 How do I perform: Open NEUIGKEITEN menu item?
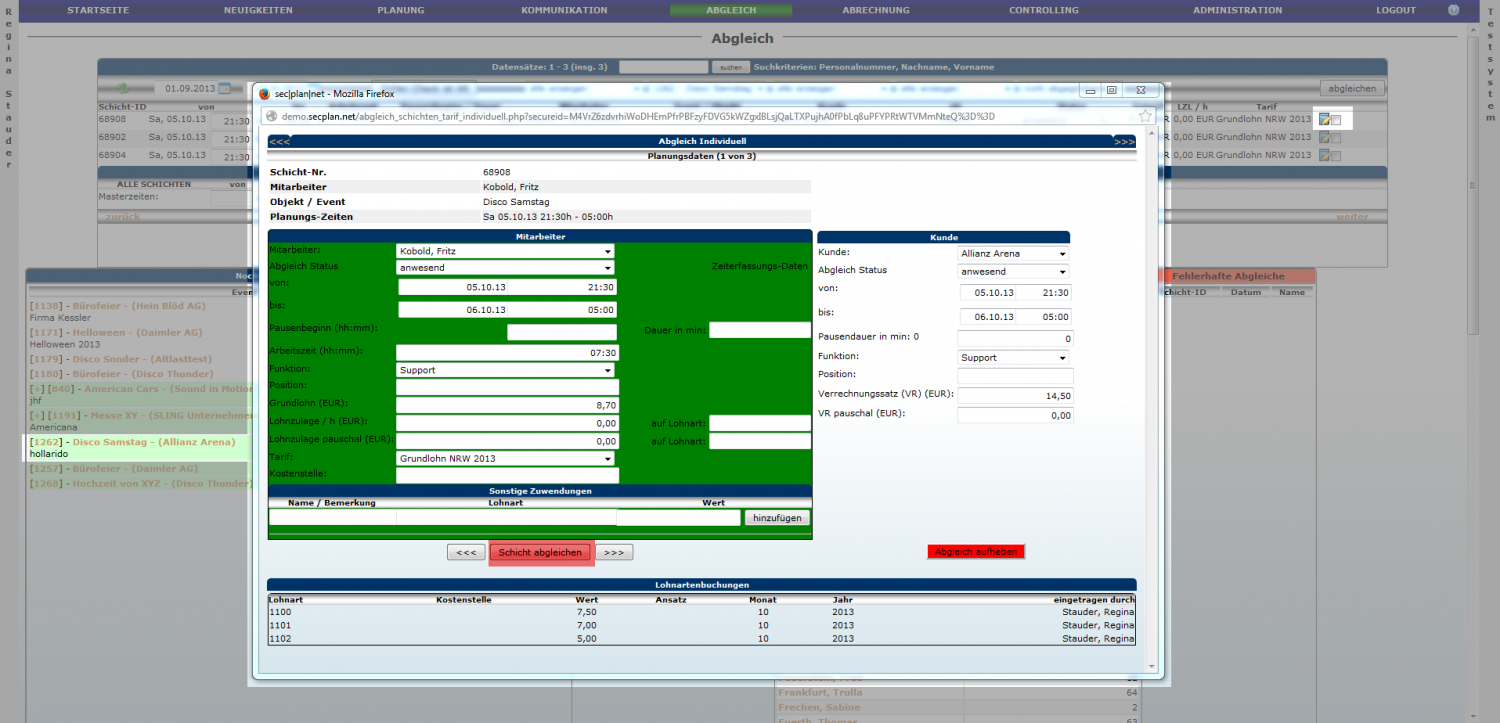coord(259,10)
